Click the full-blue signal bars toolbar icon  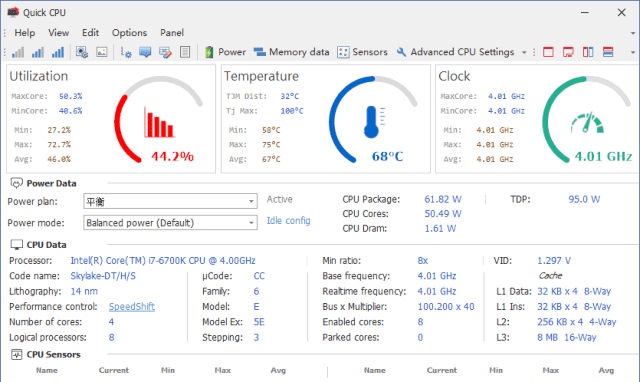pyautogui.click(x=58, y=52)
